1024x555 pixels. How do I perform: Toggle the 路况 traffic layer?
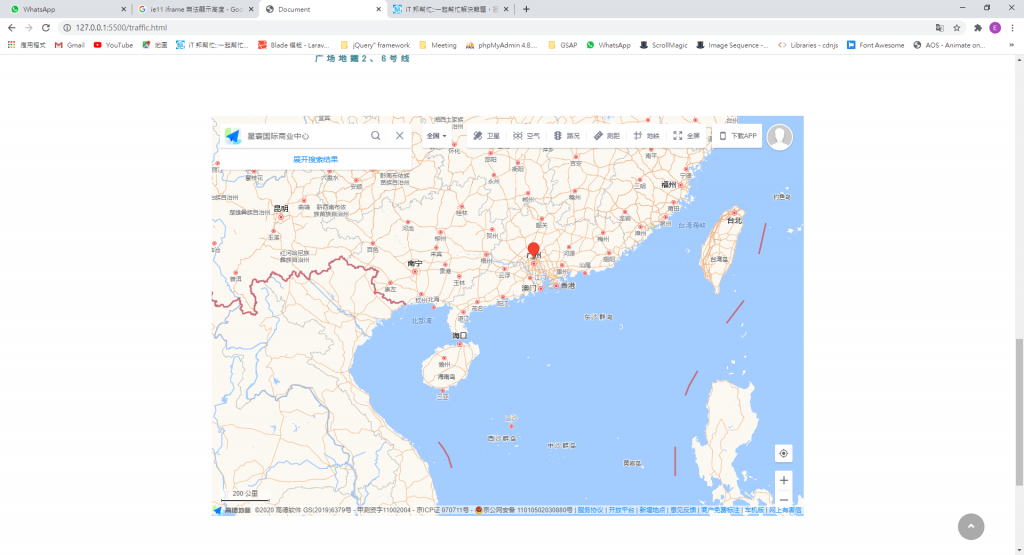567,136
